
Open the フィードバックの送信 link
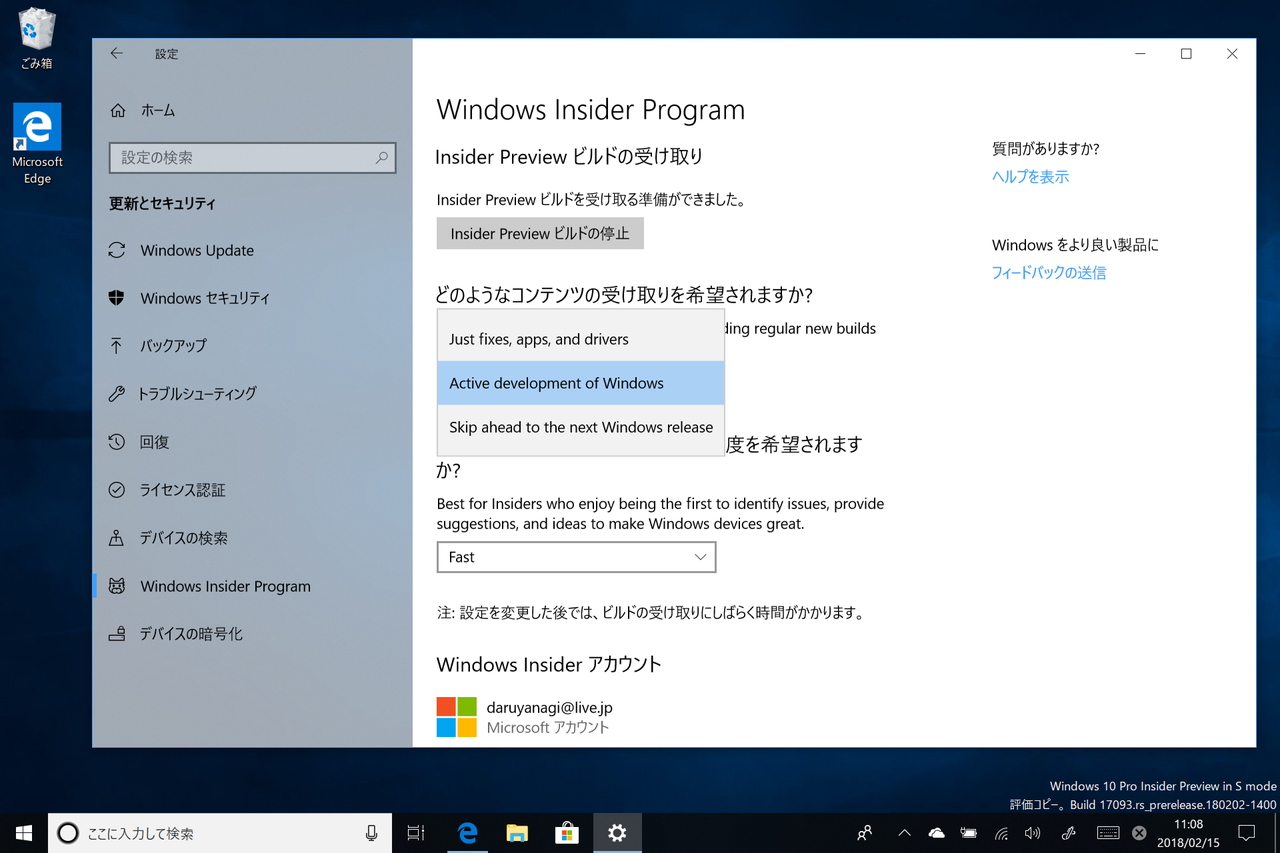1048,272
